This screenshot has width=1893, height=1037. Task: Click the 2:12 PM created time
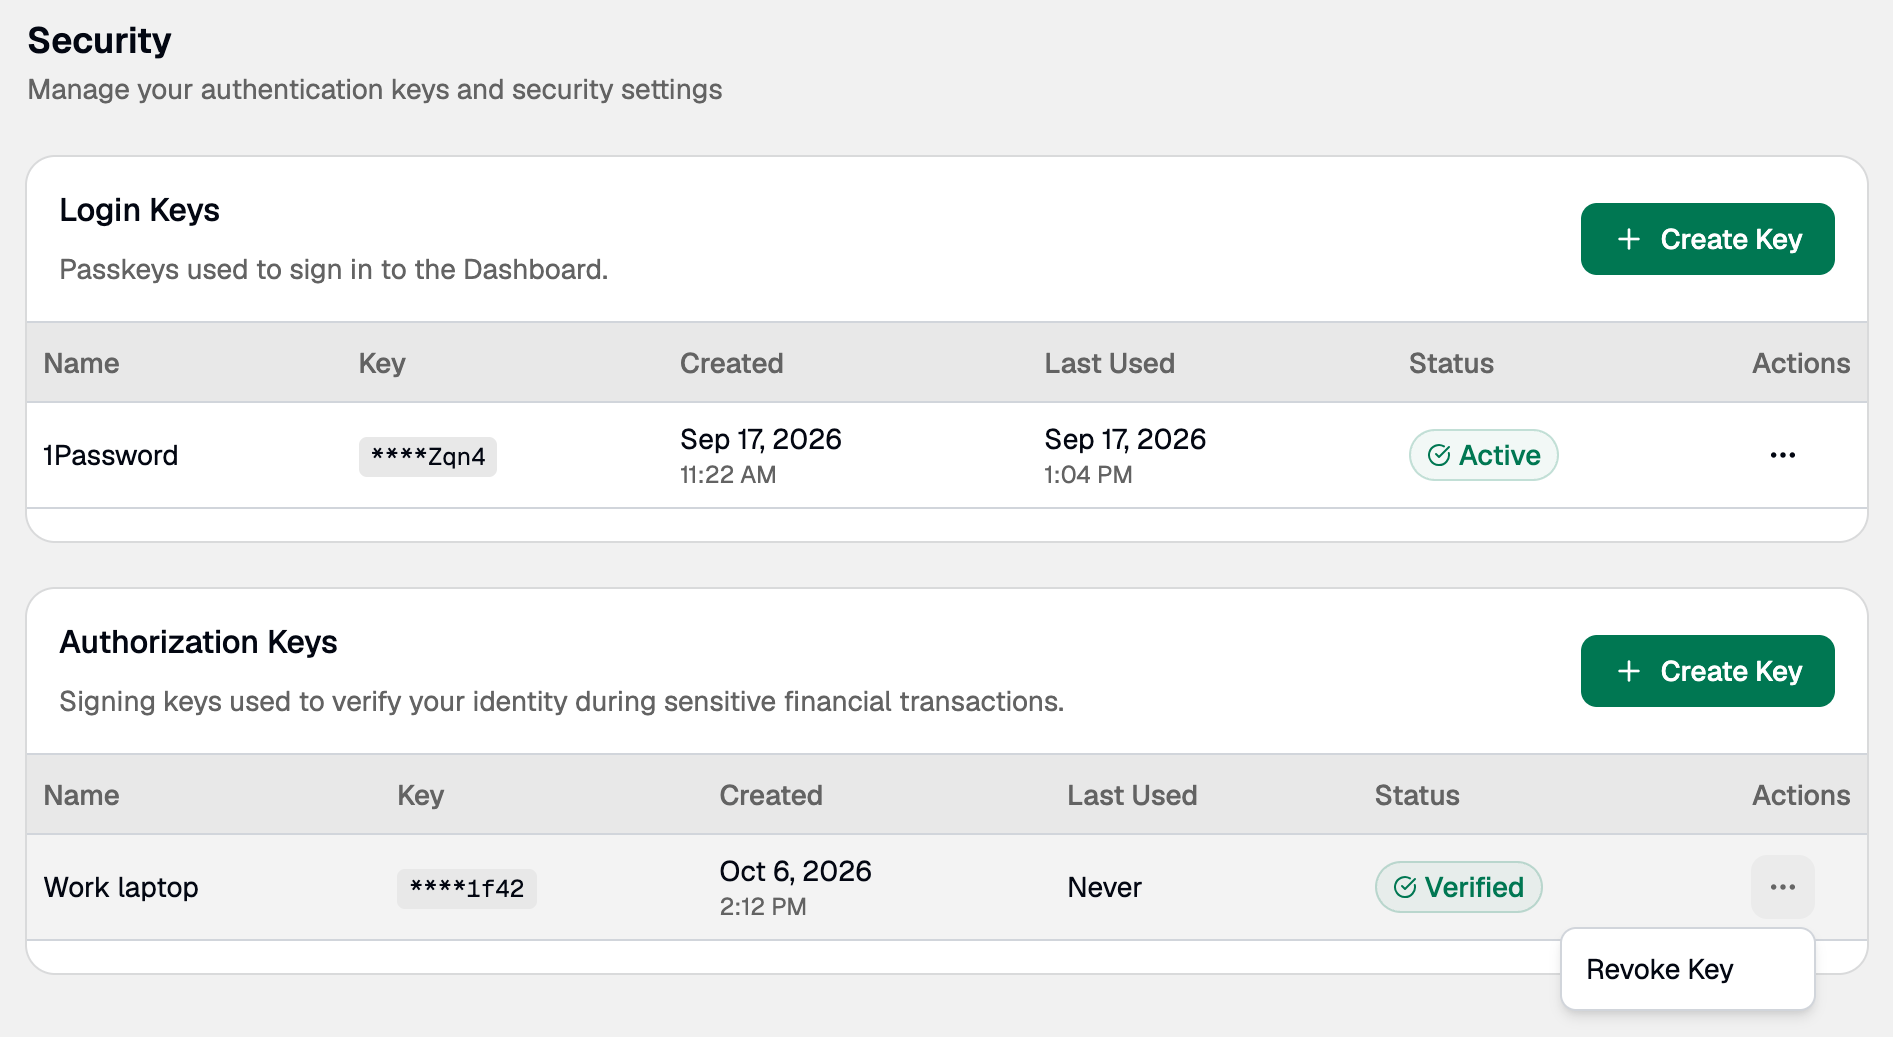(763, 907)
